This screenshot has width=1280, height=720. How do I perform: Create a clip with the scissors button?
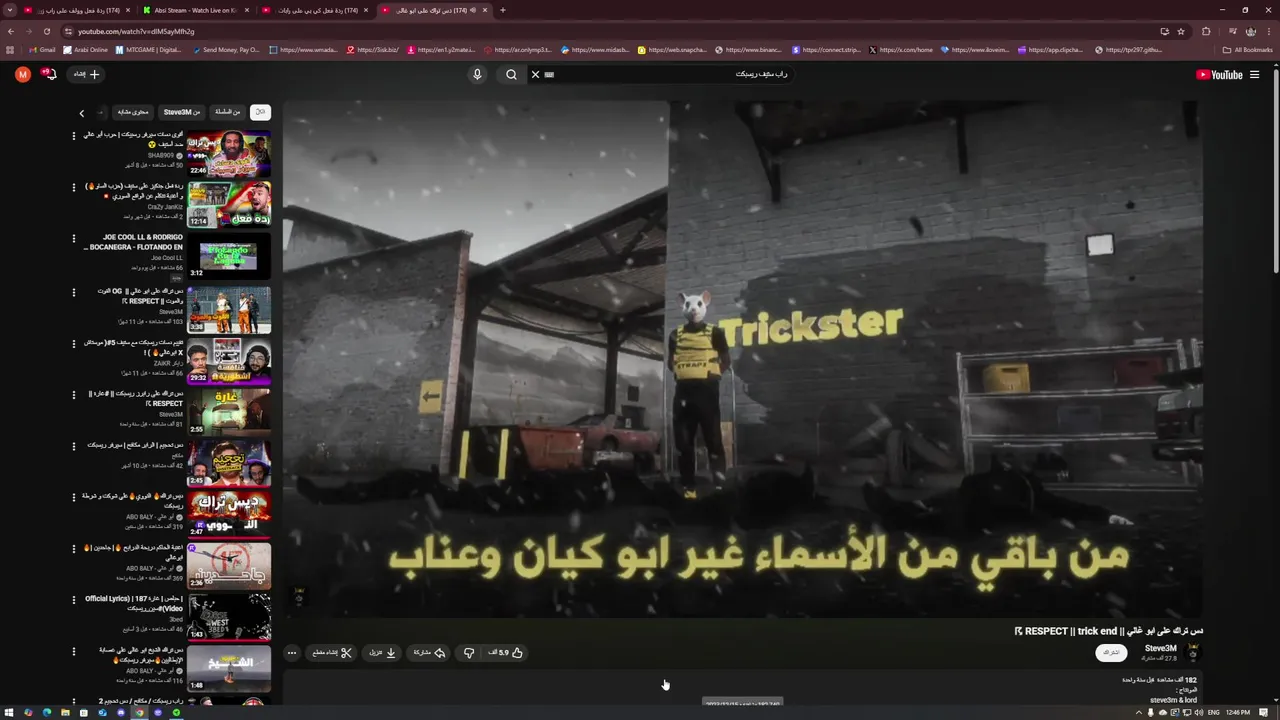pos(332,652)
